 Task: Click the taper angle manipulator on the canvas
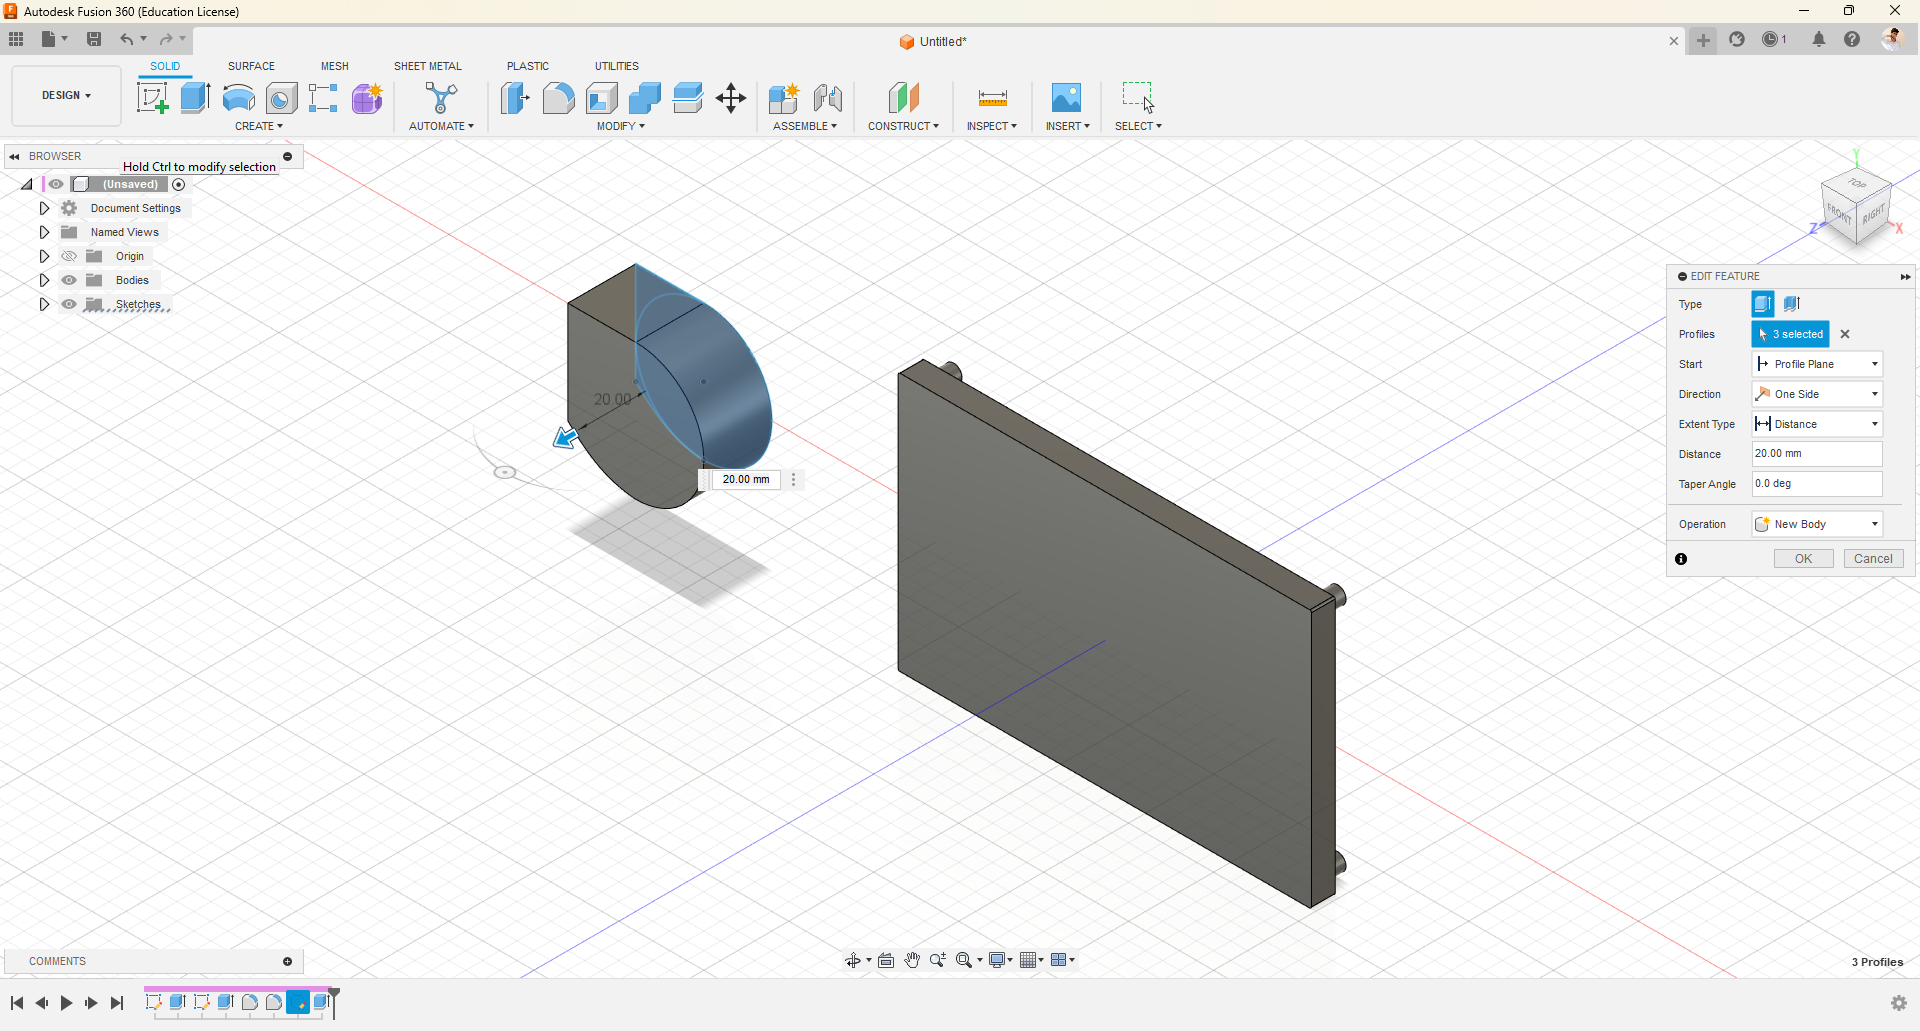click(x=505, y=472)
